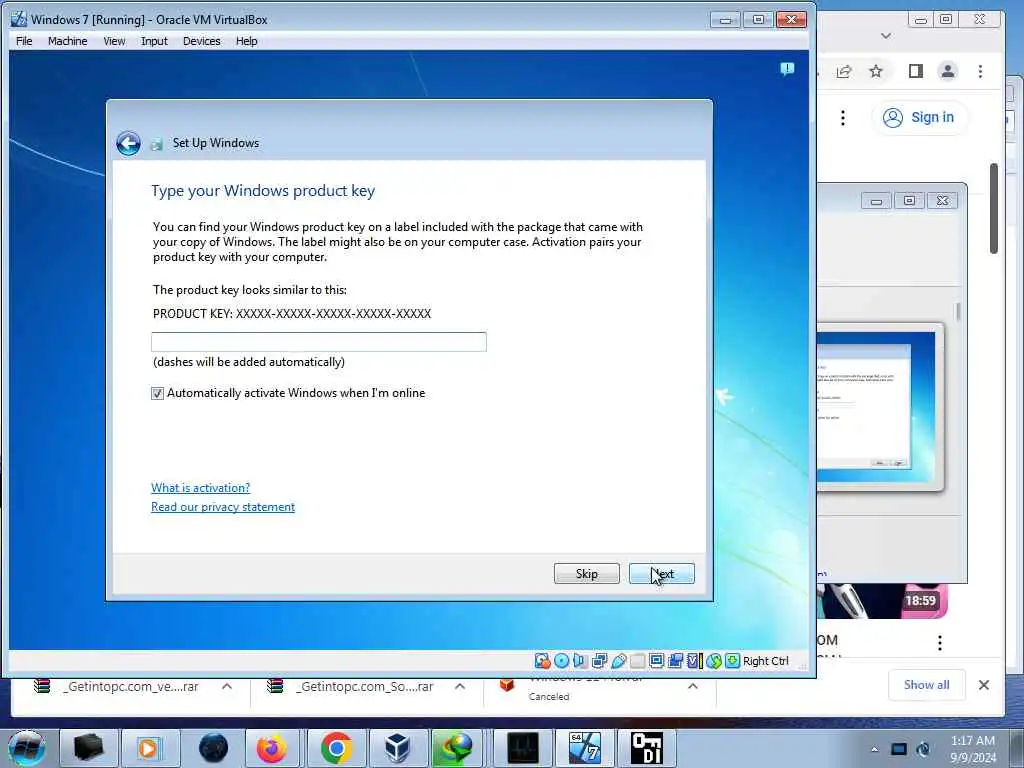Open Read our privacy statement link
This screenshot has height=768, width=1024.
(223, 507)
